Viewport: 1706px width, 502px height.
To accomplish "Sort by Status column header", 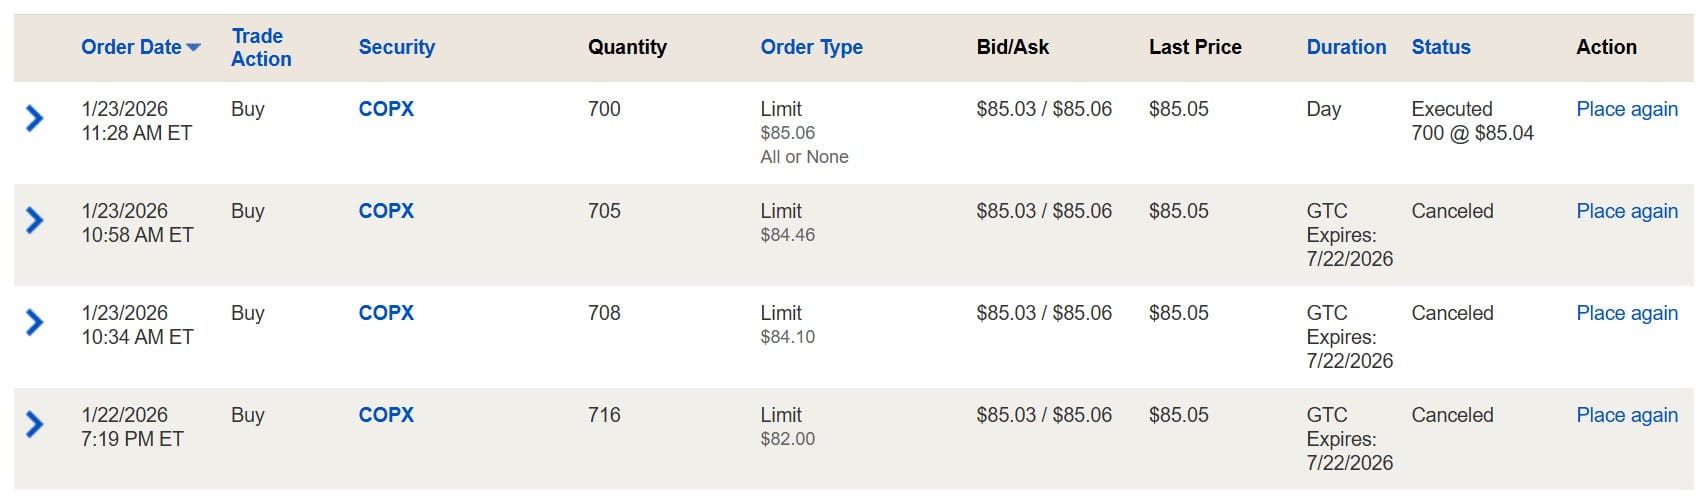I will (x=1440, y=47).
